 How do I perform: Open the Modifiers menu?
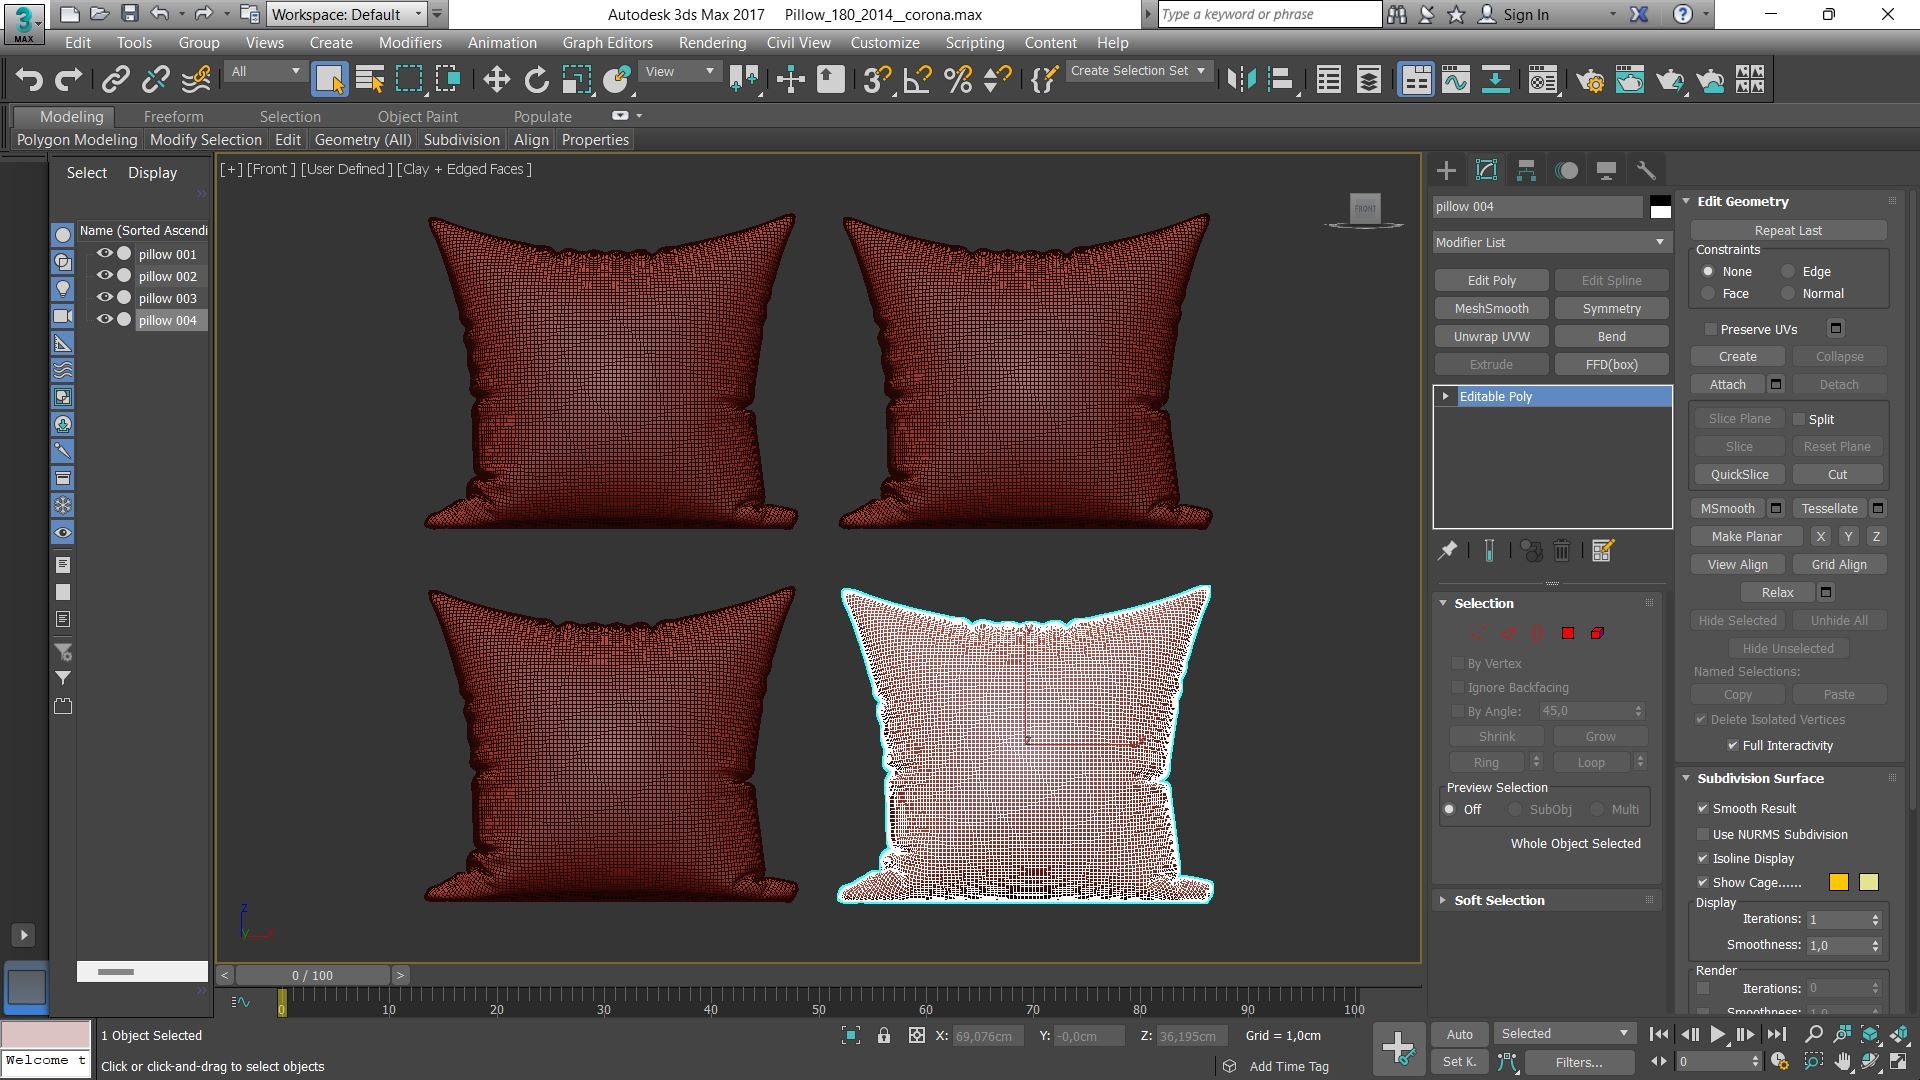(x=410, y=43)
